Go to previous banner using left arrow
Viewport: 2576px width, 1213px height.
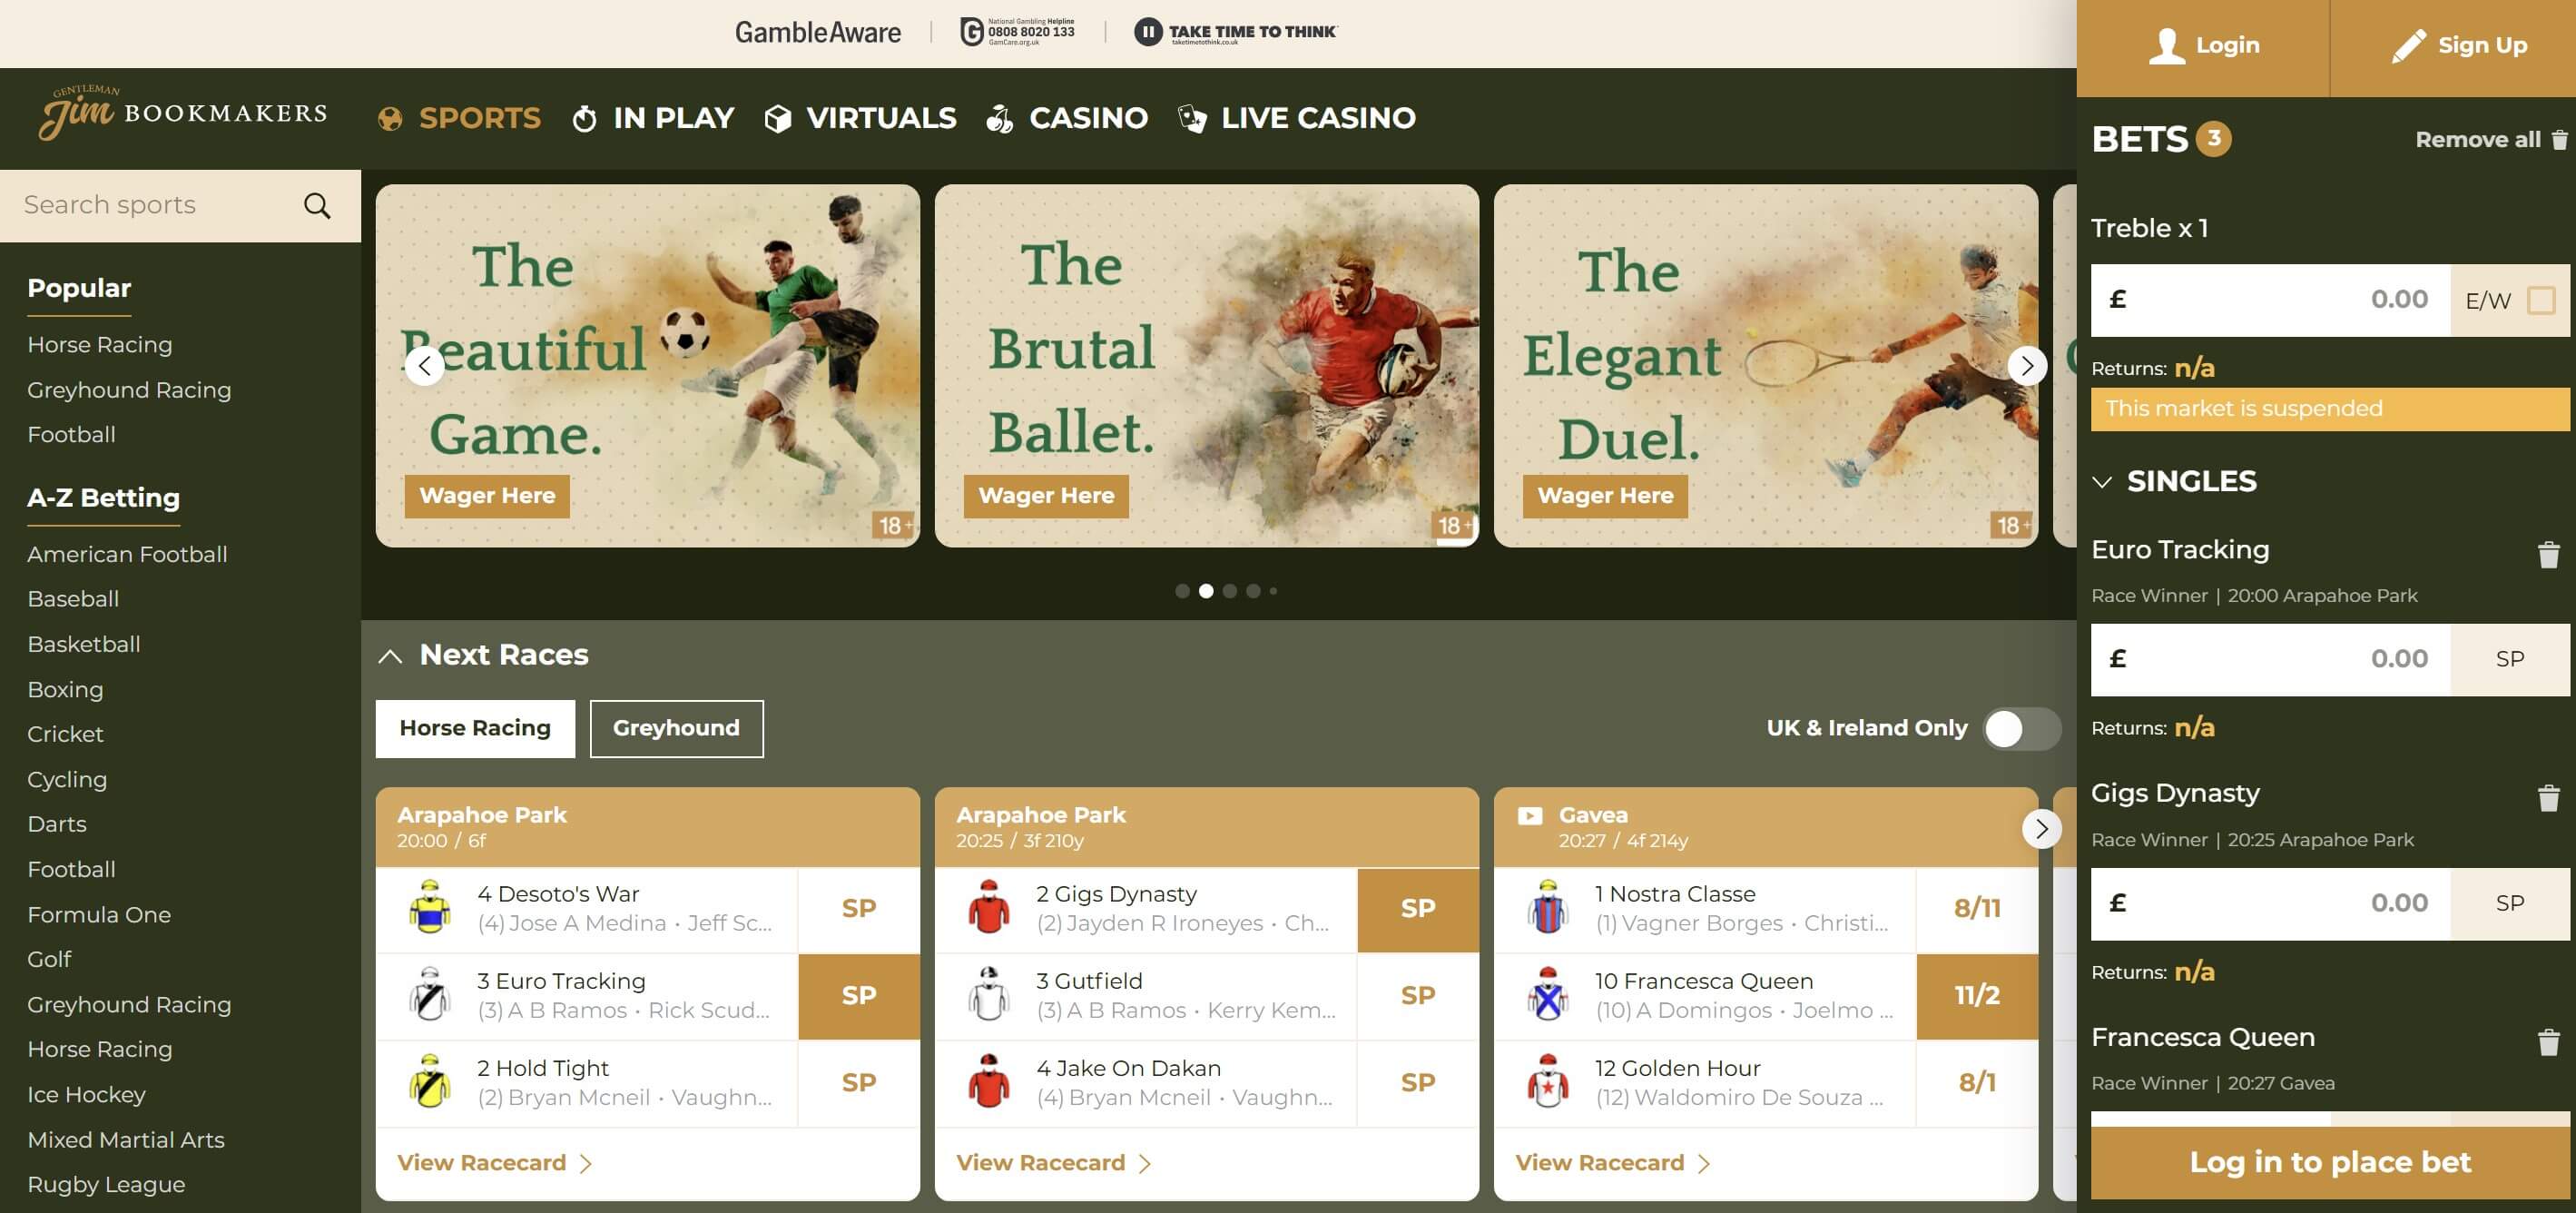425,366
